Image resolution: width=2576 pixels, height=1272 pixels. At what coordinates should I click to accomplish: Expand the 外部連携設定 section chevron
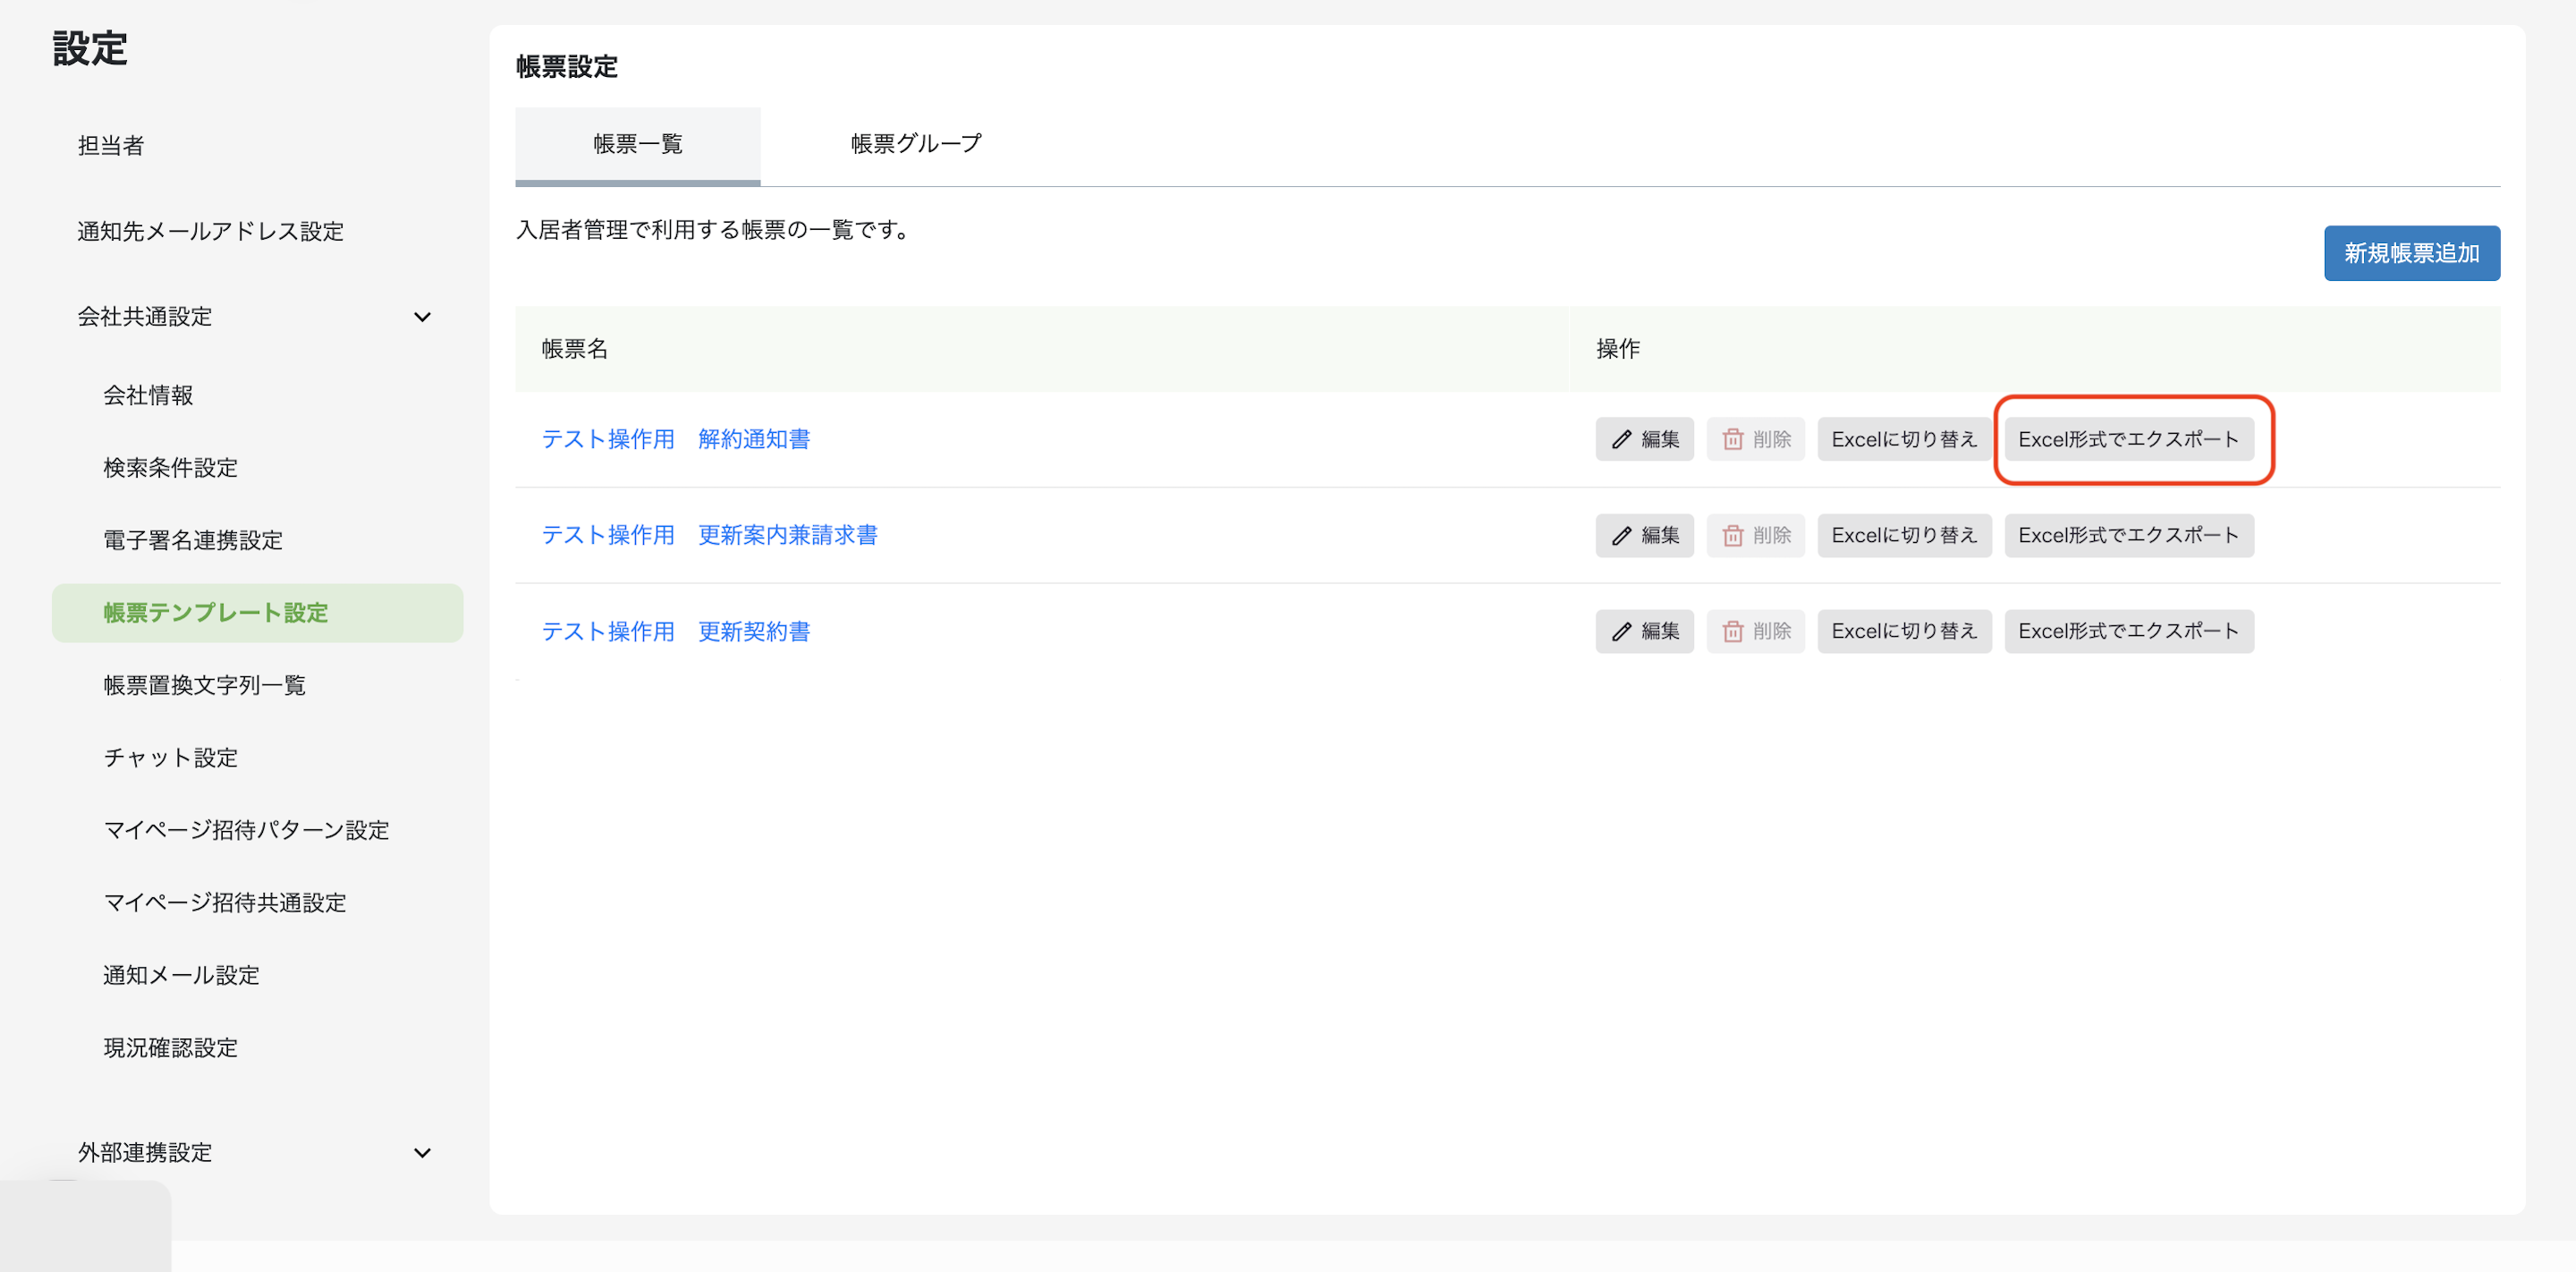coord(422,1153)
